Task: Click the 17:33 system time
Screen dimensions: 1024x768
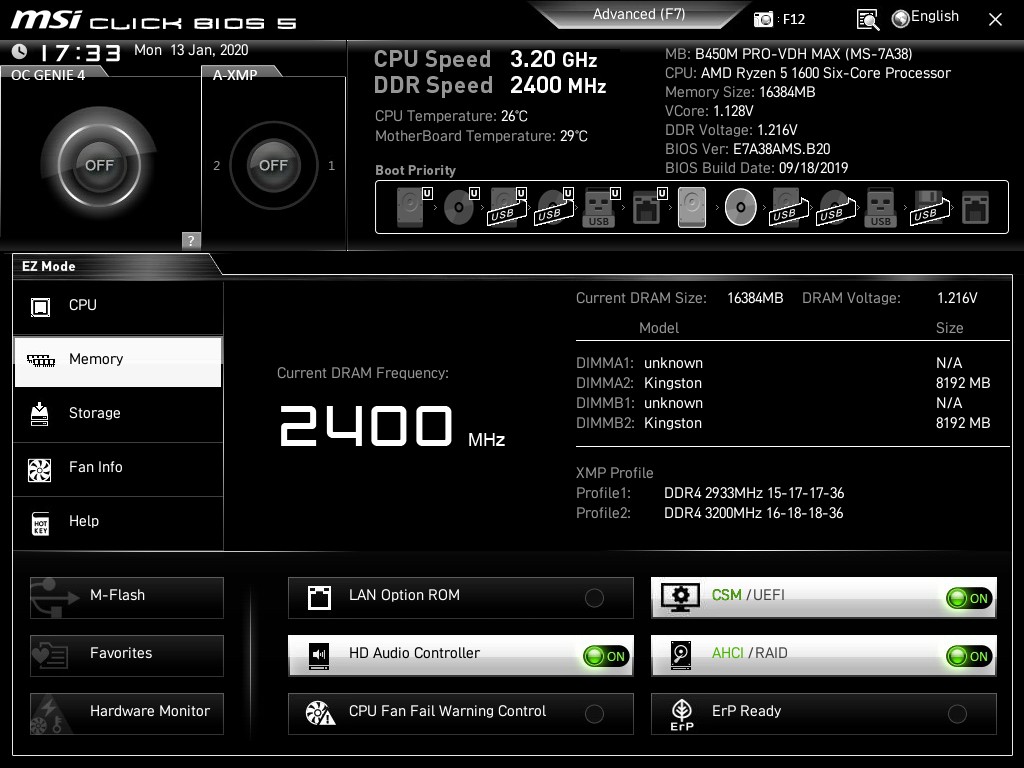Action: [x=80, y=52]
